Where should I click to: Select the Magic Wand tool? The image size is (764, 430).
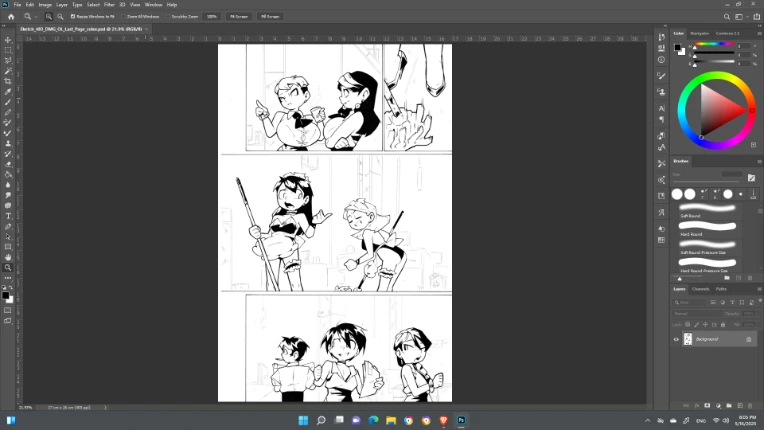pos(8,71)
